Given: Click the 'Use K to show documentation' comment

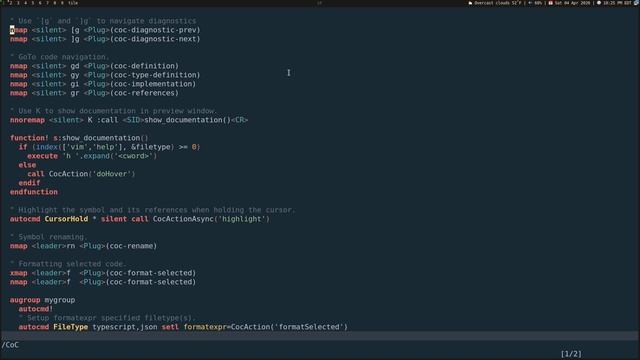Looking at the screenshot, I should pyautogui.click(x=113, y=111).
